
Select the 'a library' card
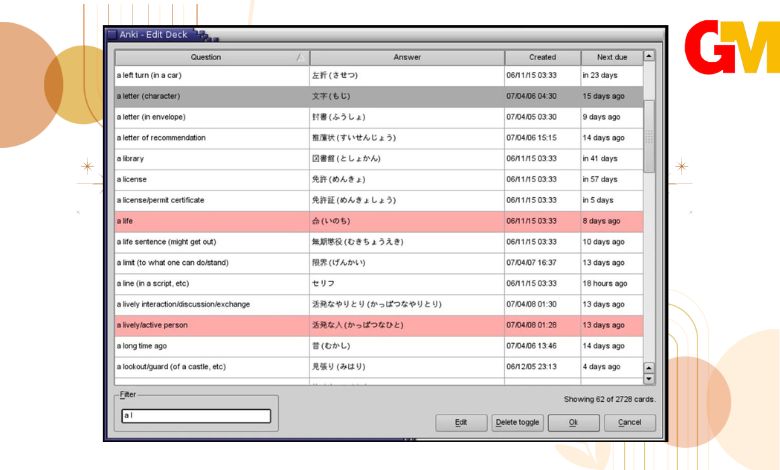pos(379,159)
